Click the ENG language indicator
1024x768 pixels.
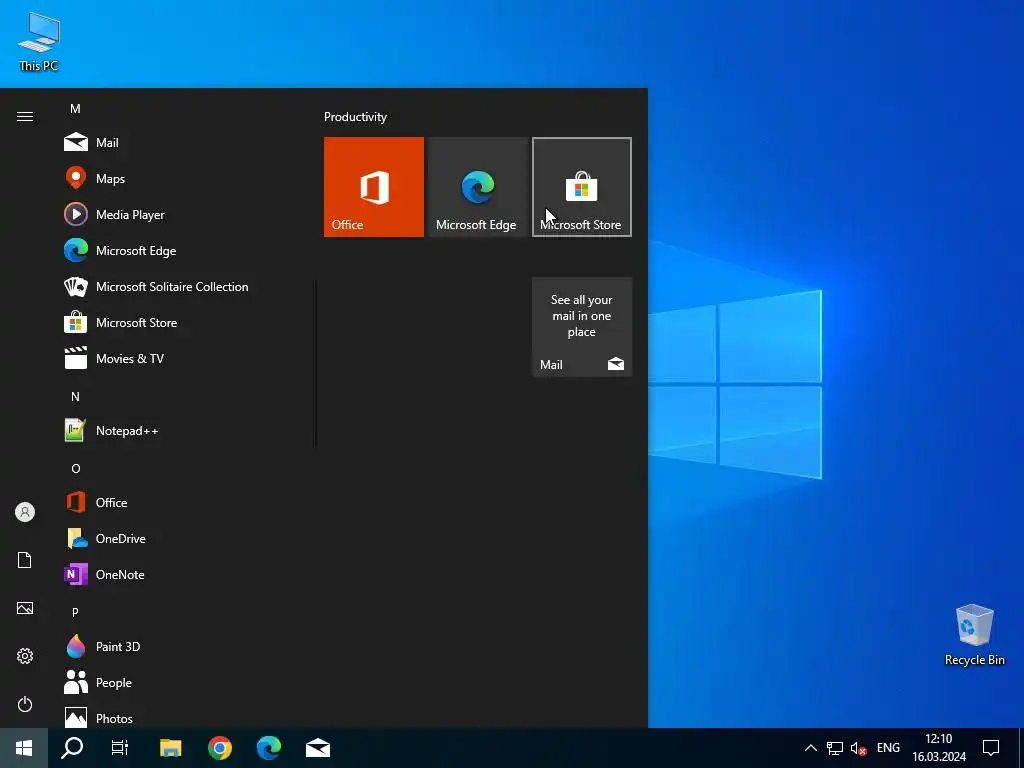coord(888,748)
